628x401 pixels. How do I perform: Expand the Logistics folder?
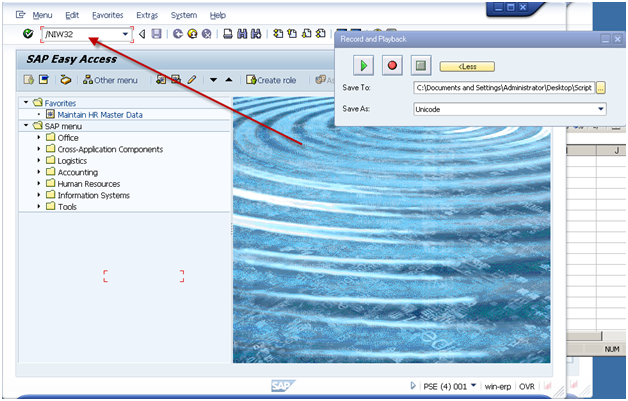click(39, 161)
